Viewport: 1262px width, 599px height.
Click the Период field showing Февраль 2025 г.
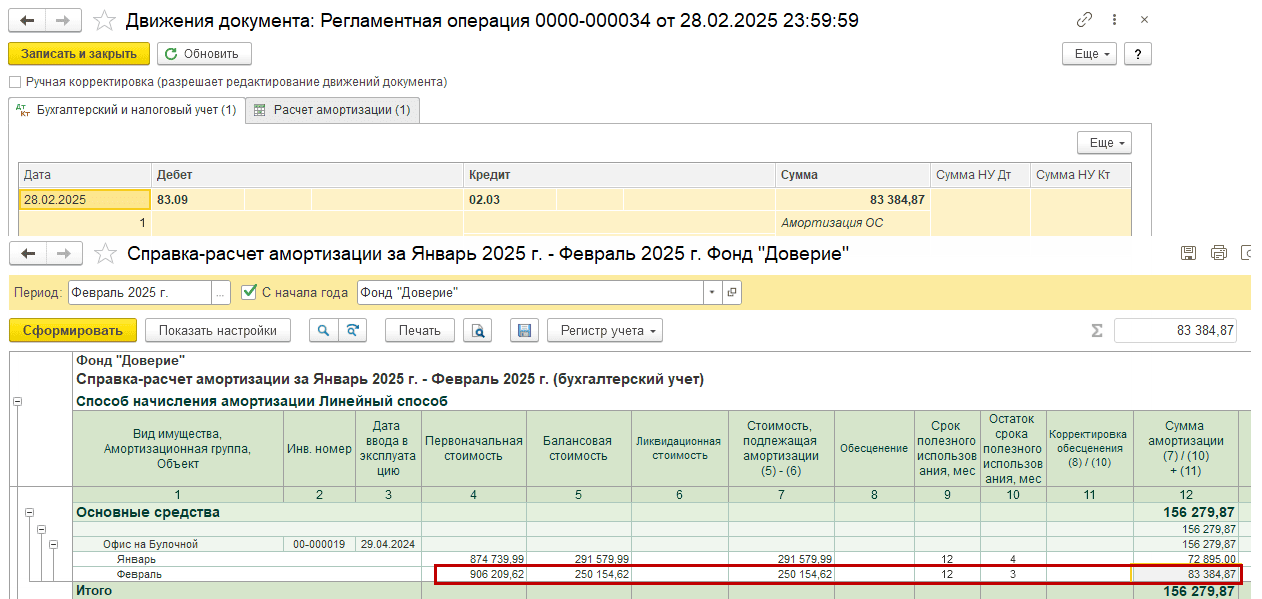(x=139, y=293)
